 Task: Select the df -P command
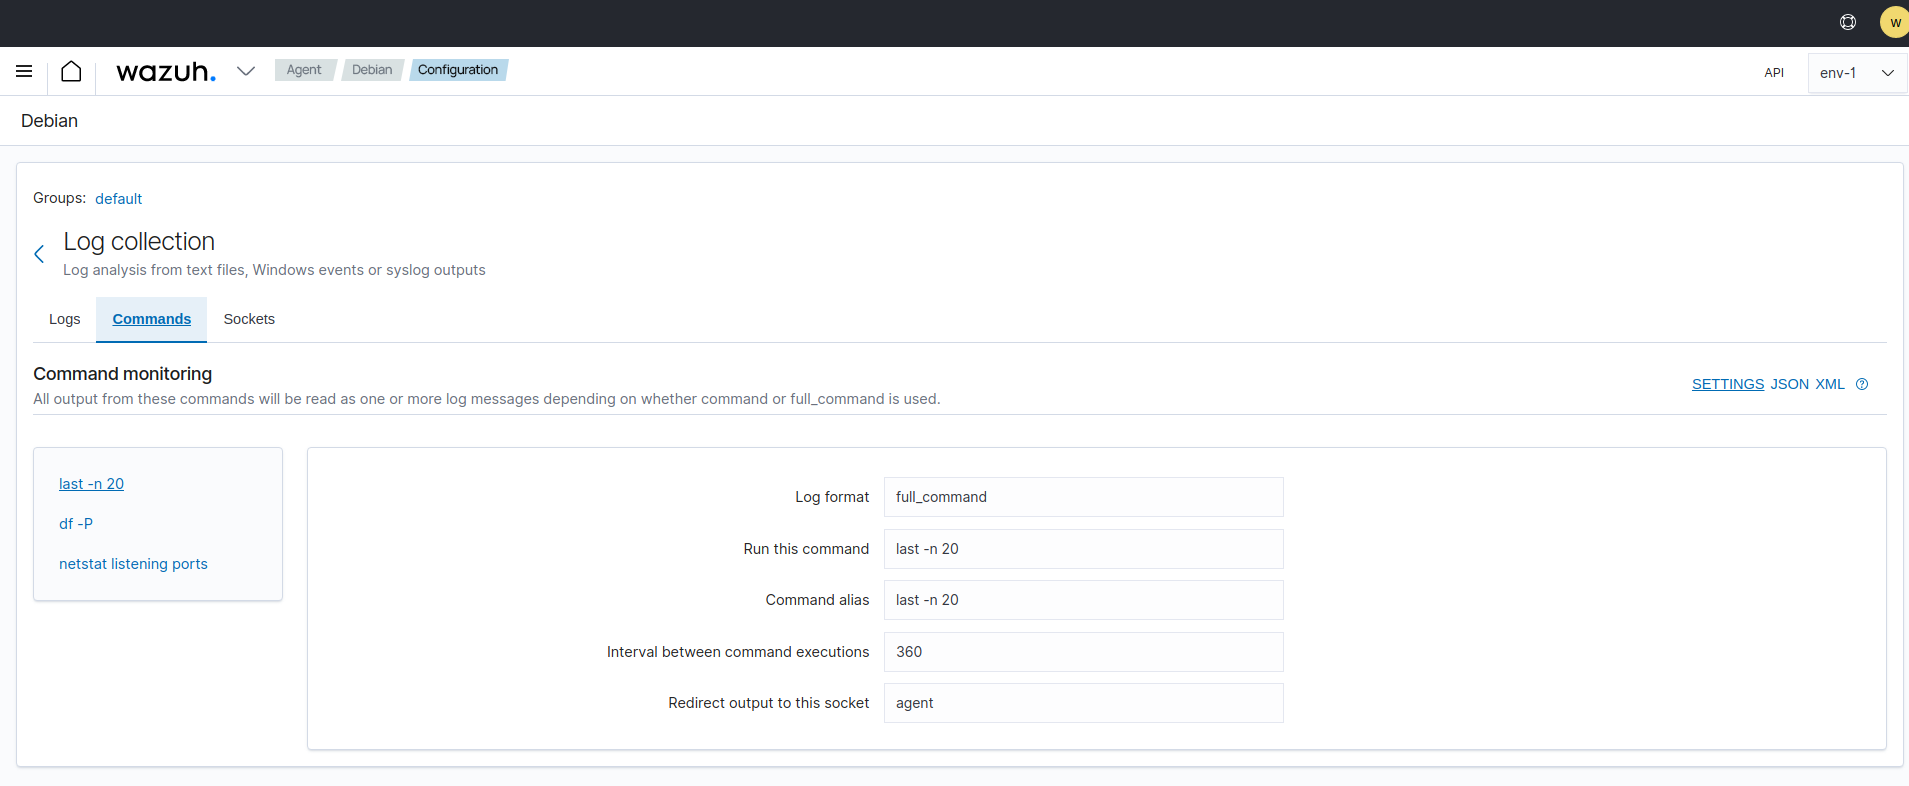76,524
